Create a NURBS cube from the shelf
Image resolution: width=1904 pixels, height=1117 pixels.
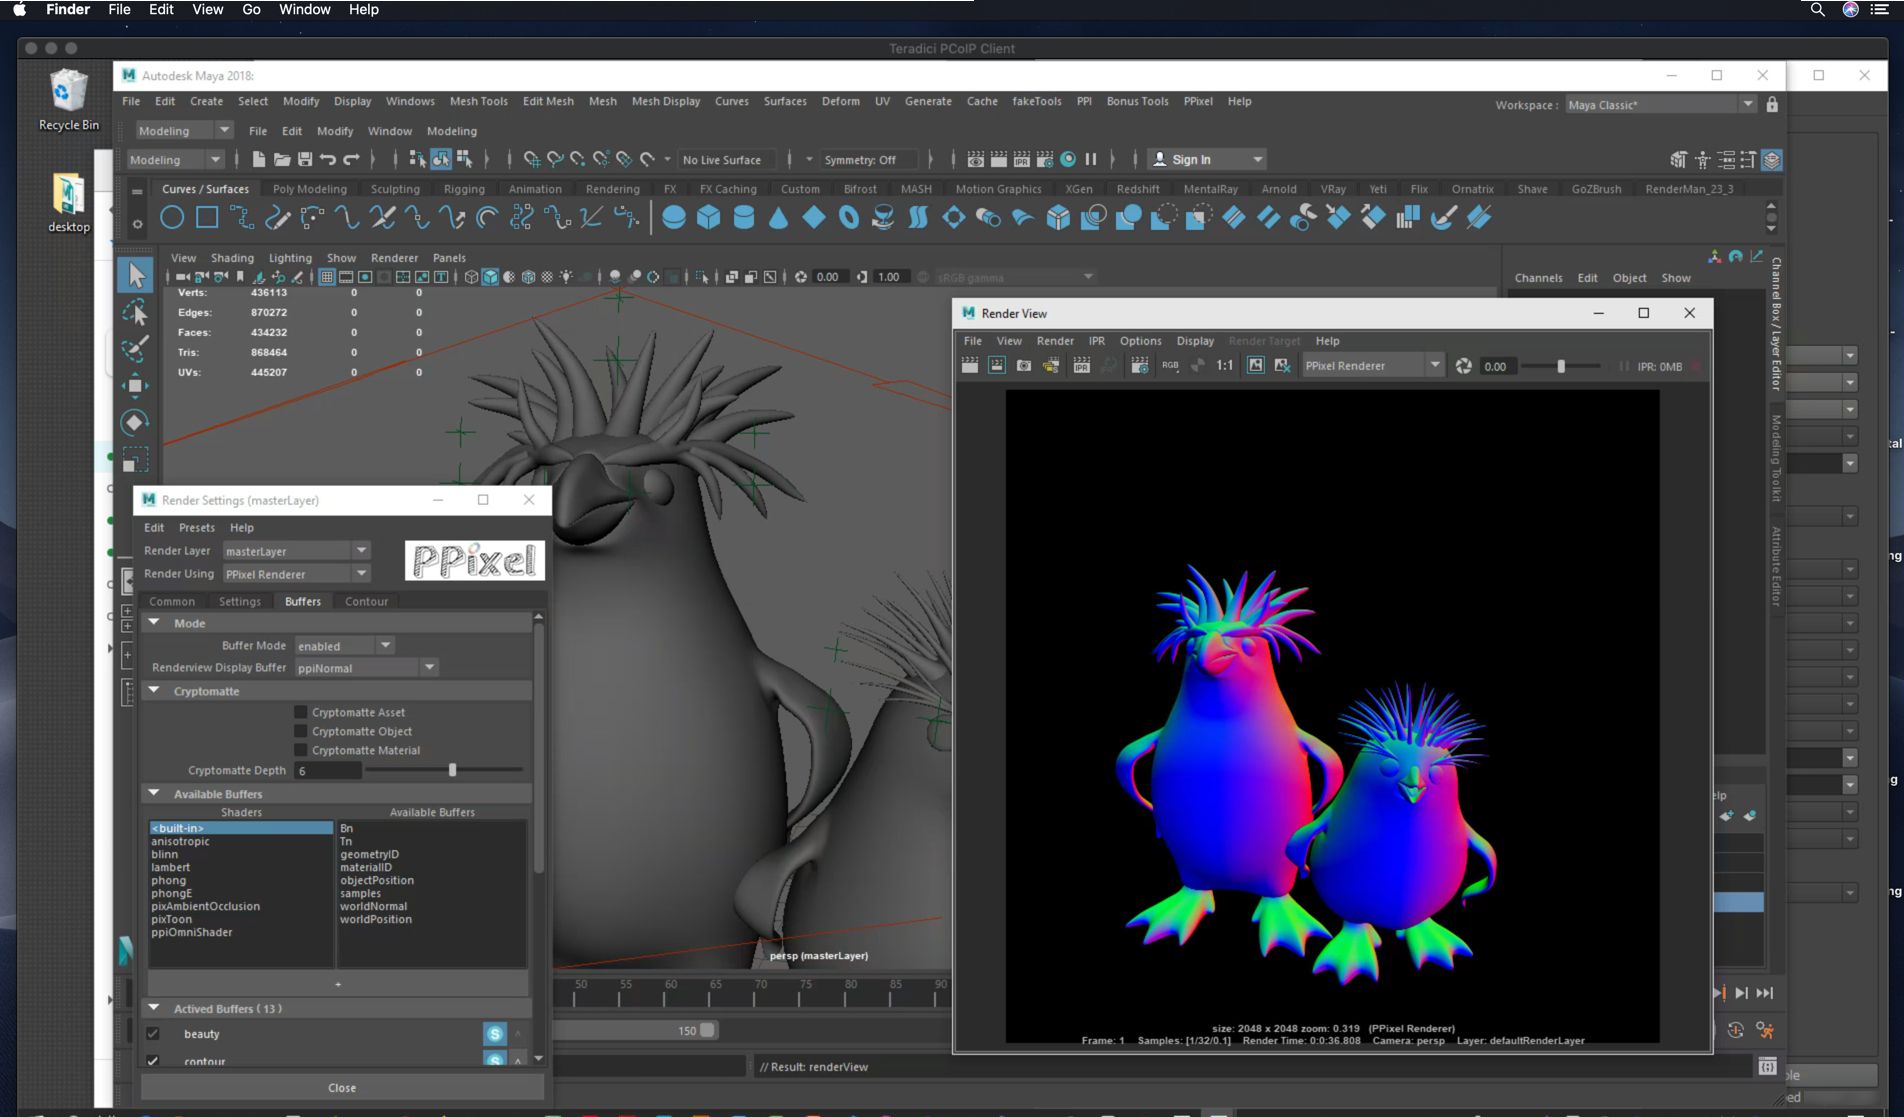(x=709, y=217)
